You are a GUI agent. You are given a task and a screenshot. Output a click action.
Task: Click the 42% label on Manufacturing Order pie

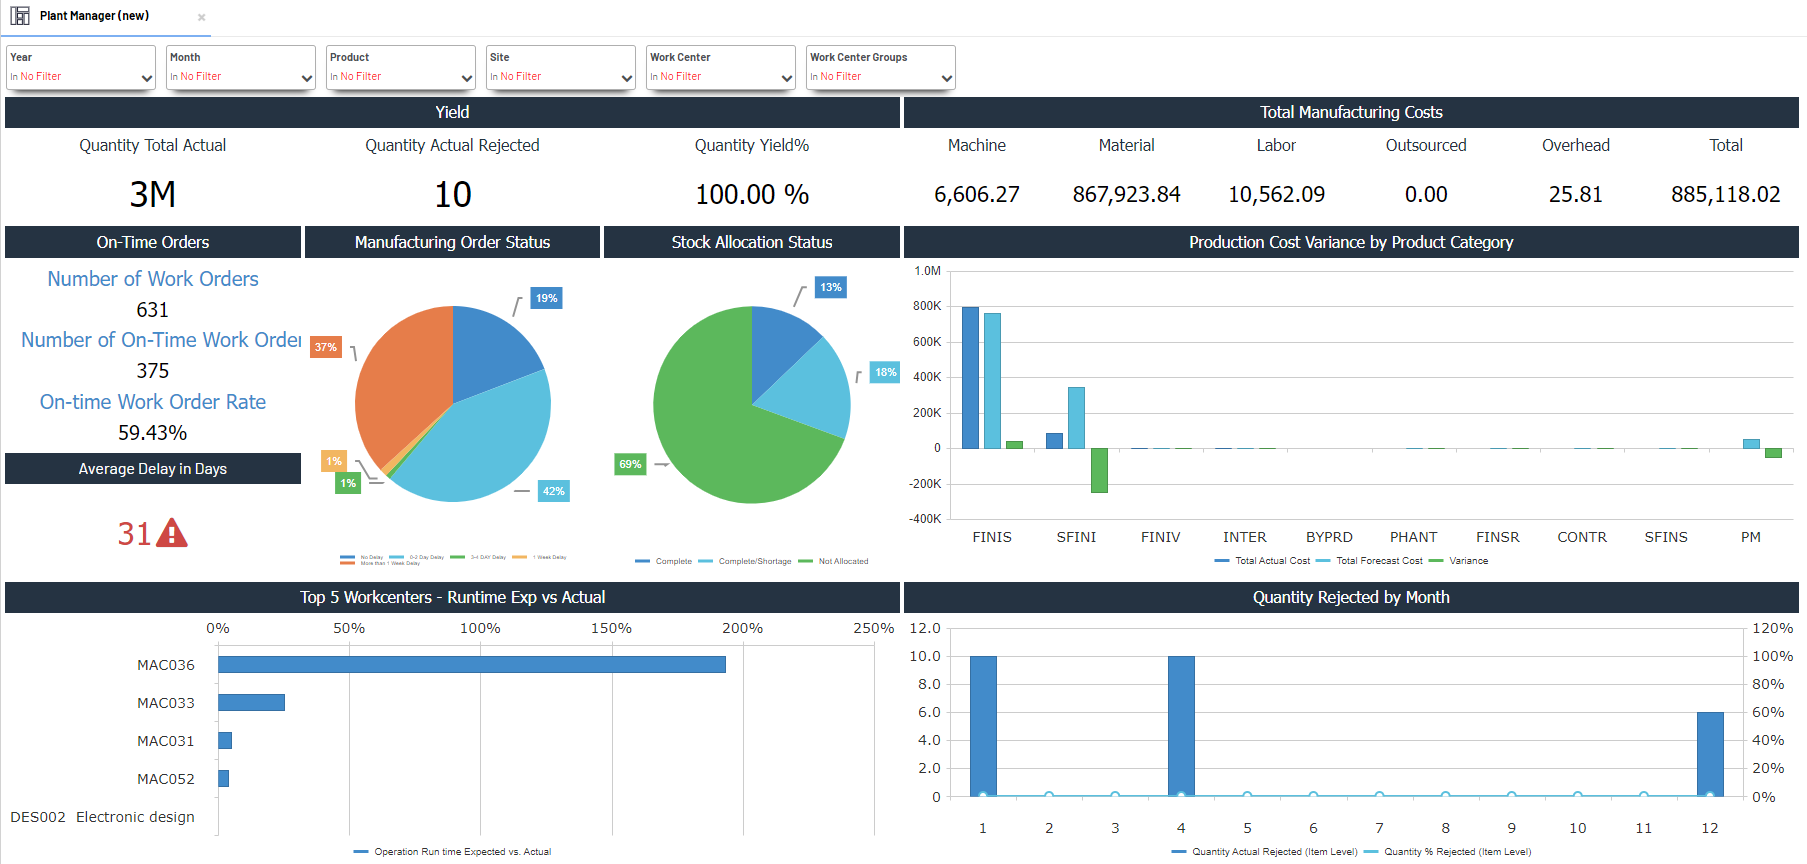click(x=554, y=491)
